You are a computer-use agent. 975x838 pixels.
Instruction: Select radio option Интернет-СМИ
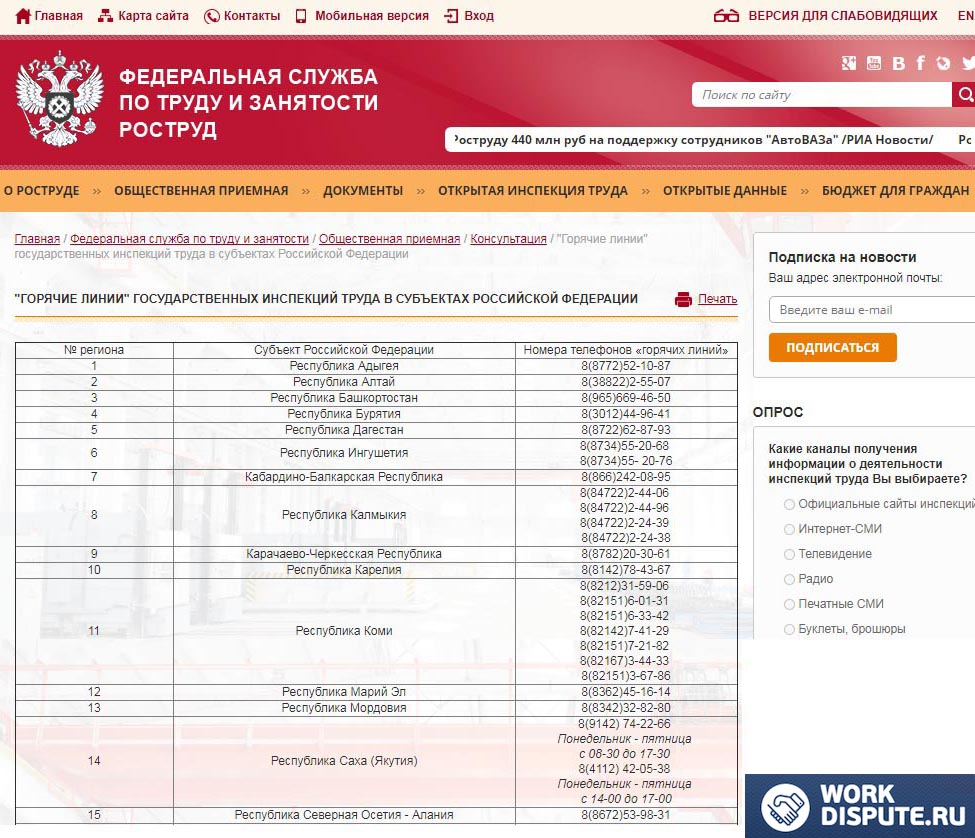789,529
